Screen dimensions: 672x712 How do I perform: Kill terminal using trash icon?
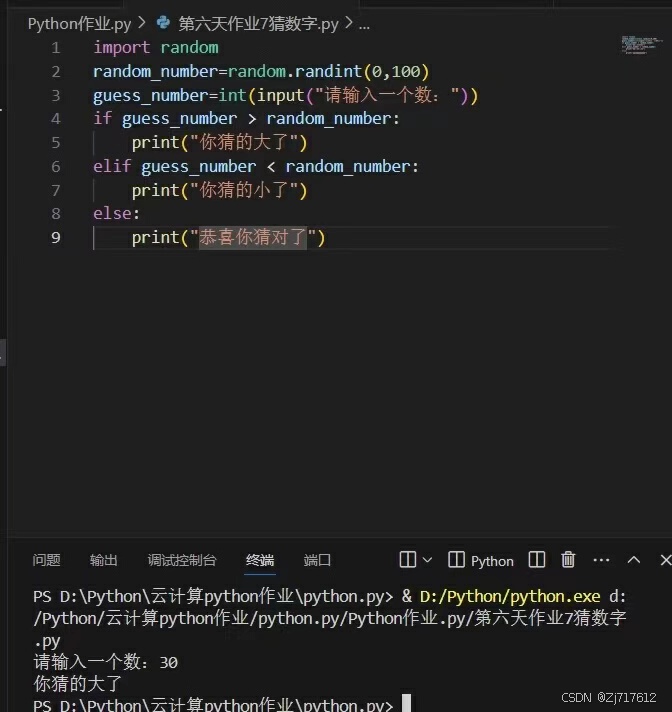pyautogui.click(x=568, y=559)
